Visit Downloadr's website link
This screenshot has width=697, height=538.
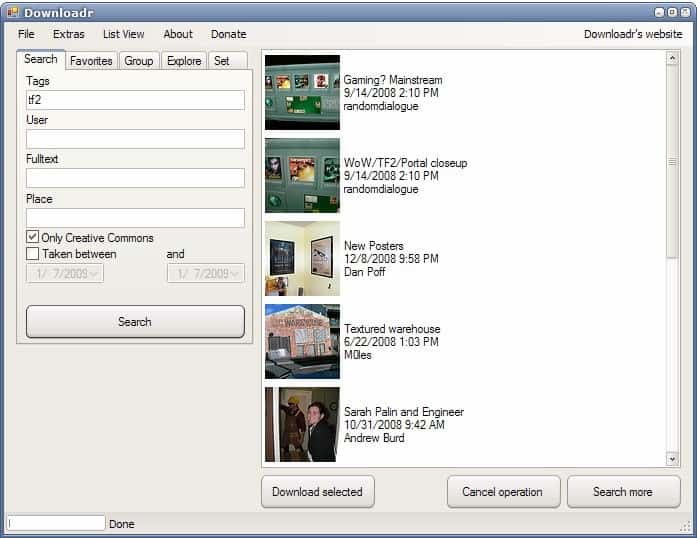(633, 34)
